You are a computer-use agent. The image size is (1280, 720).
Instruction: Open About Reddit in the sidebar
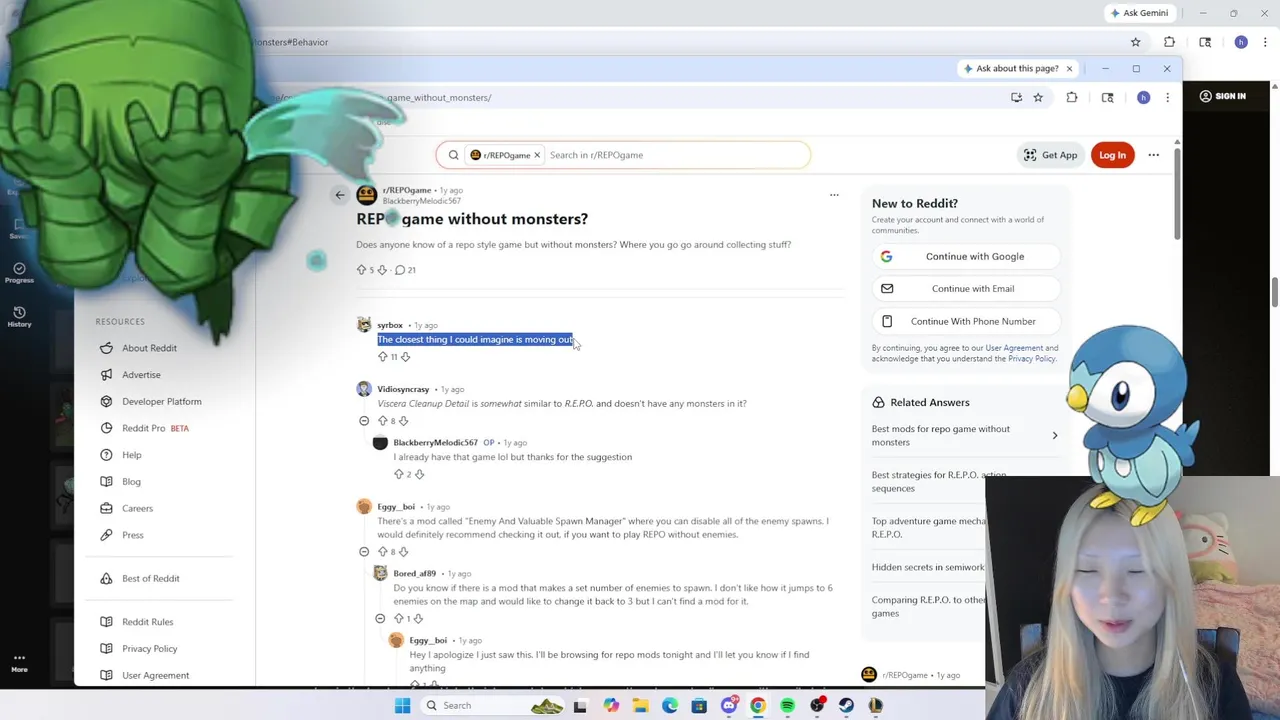click(x=149, y=348)
